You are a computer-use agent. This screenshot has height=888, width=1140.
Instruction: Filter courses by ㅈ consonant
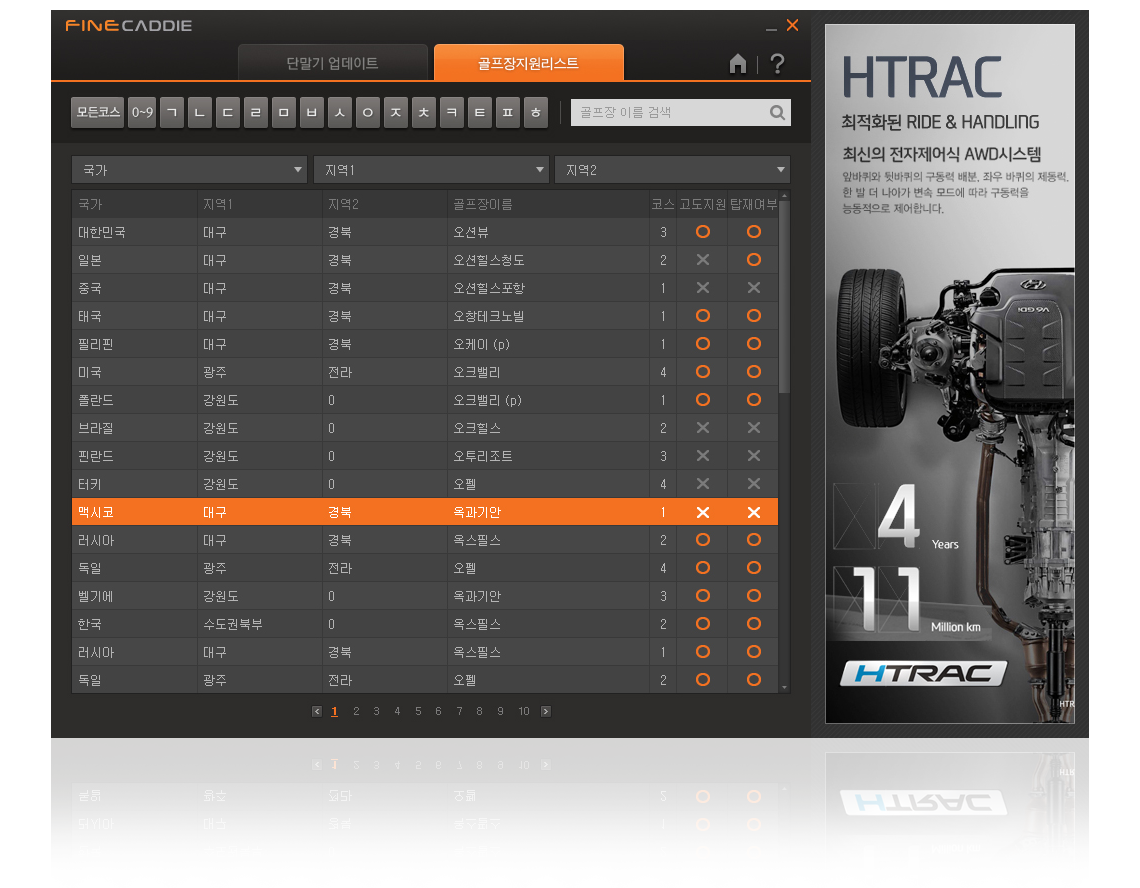tap(396, 113)
